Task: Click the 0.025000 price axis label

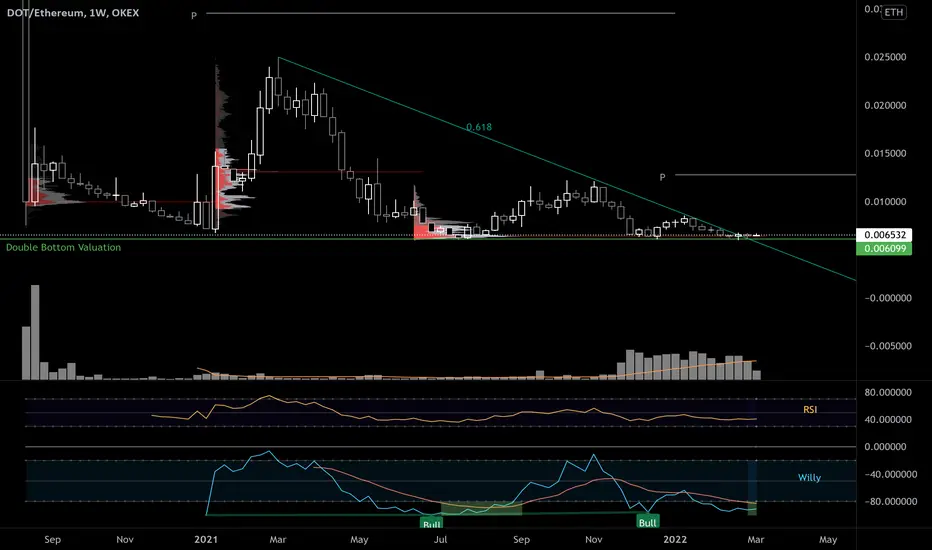Action: [885, 57]
